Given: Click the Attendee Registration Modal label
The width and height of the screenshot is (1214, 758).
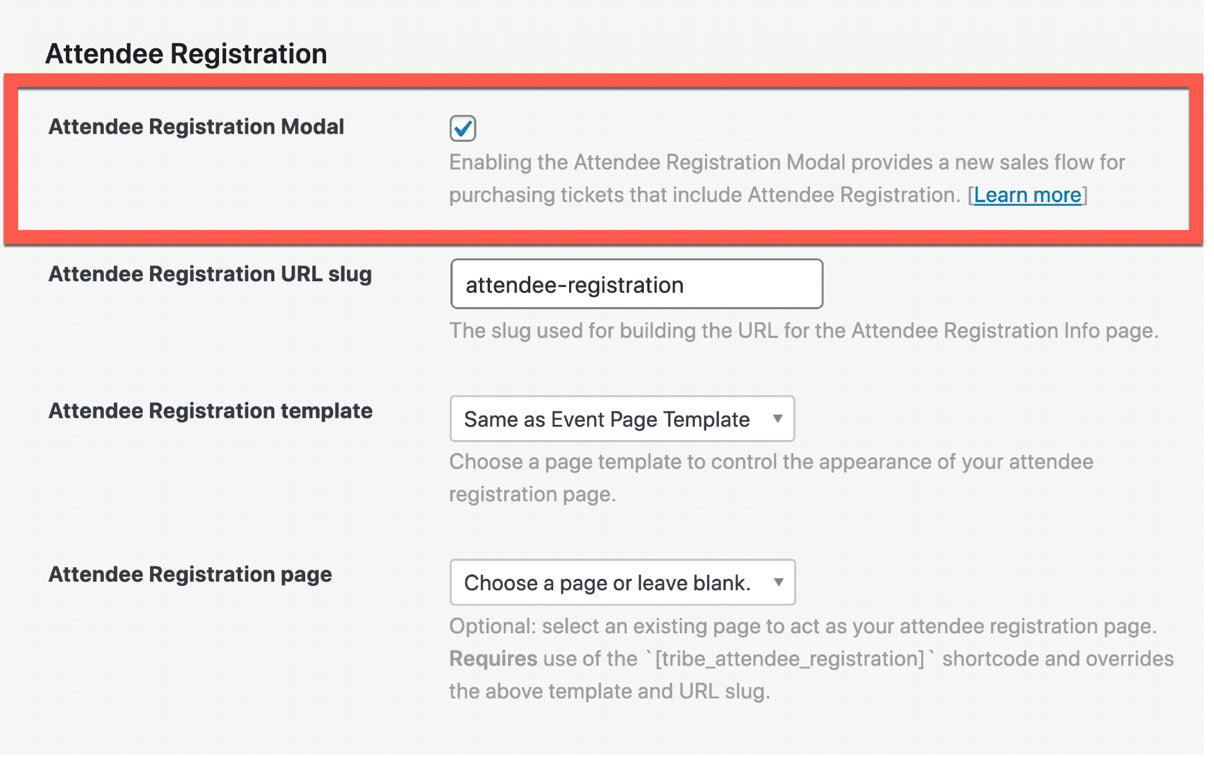Looking at the screenshot, I should (196, 127).
